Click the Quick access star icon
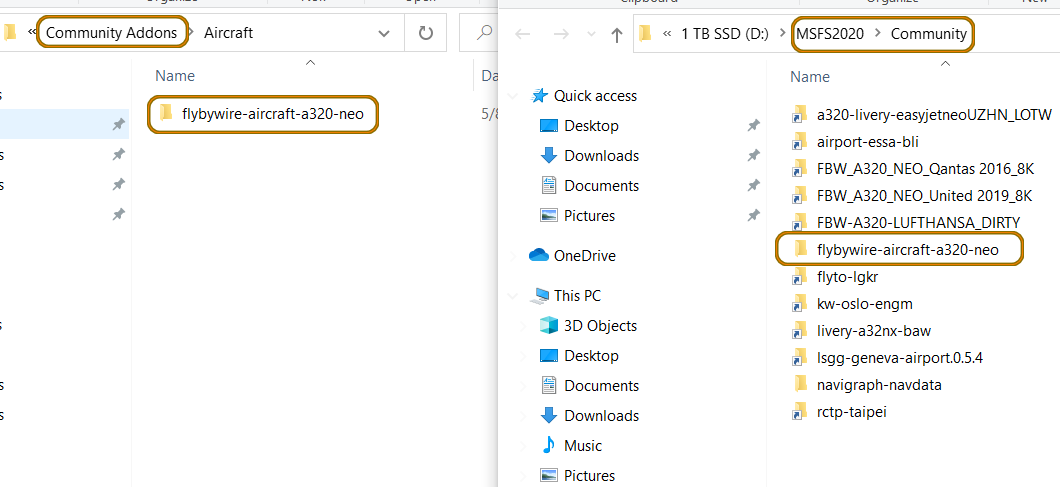Viewport: 1060px width, 487px height. pyautogui.click(x=540, y=96)
